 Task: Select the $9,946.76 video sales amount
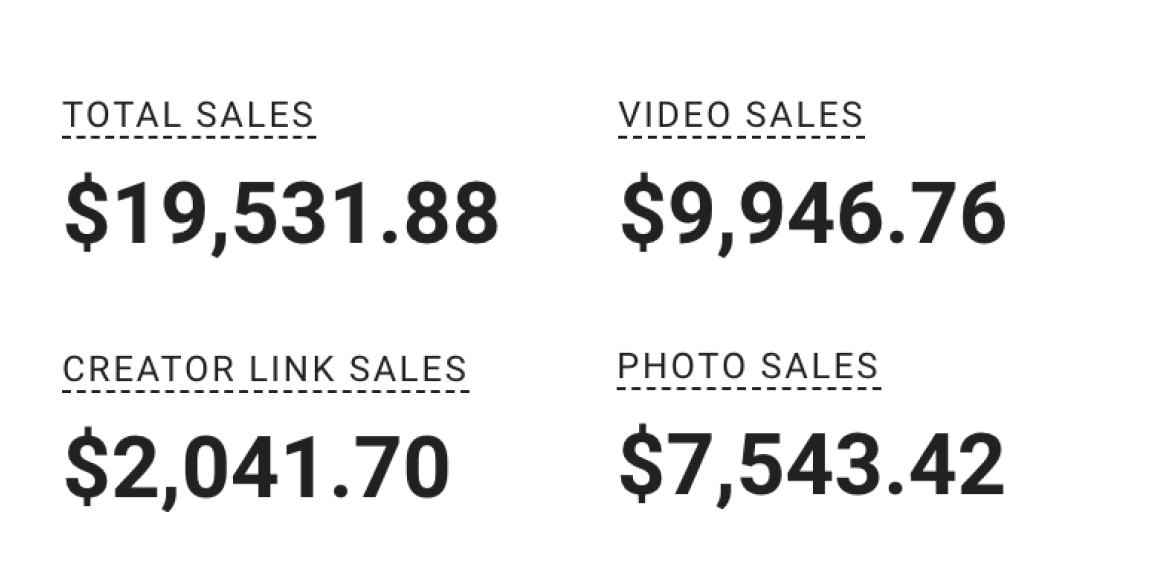pos(813,215)
